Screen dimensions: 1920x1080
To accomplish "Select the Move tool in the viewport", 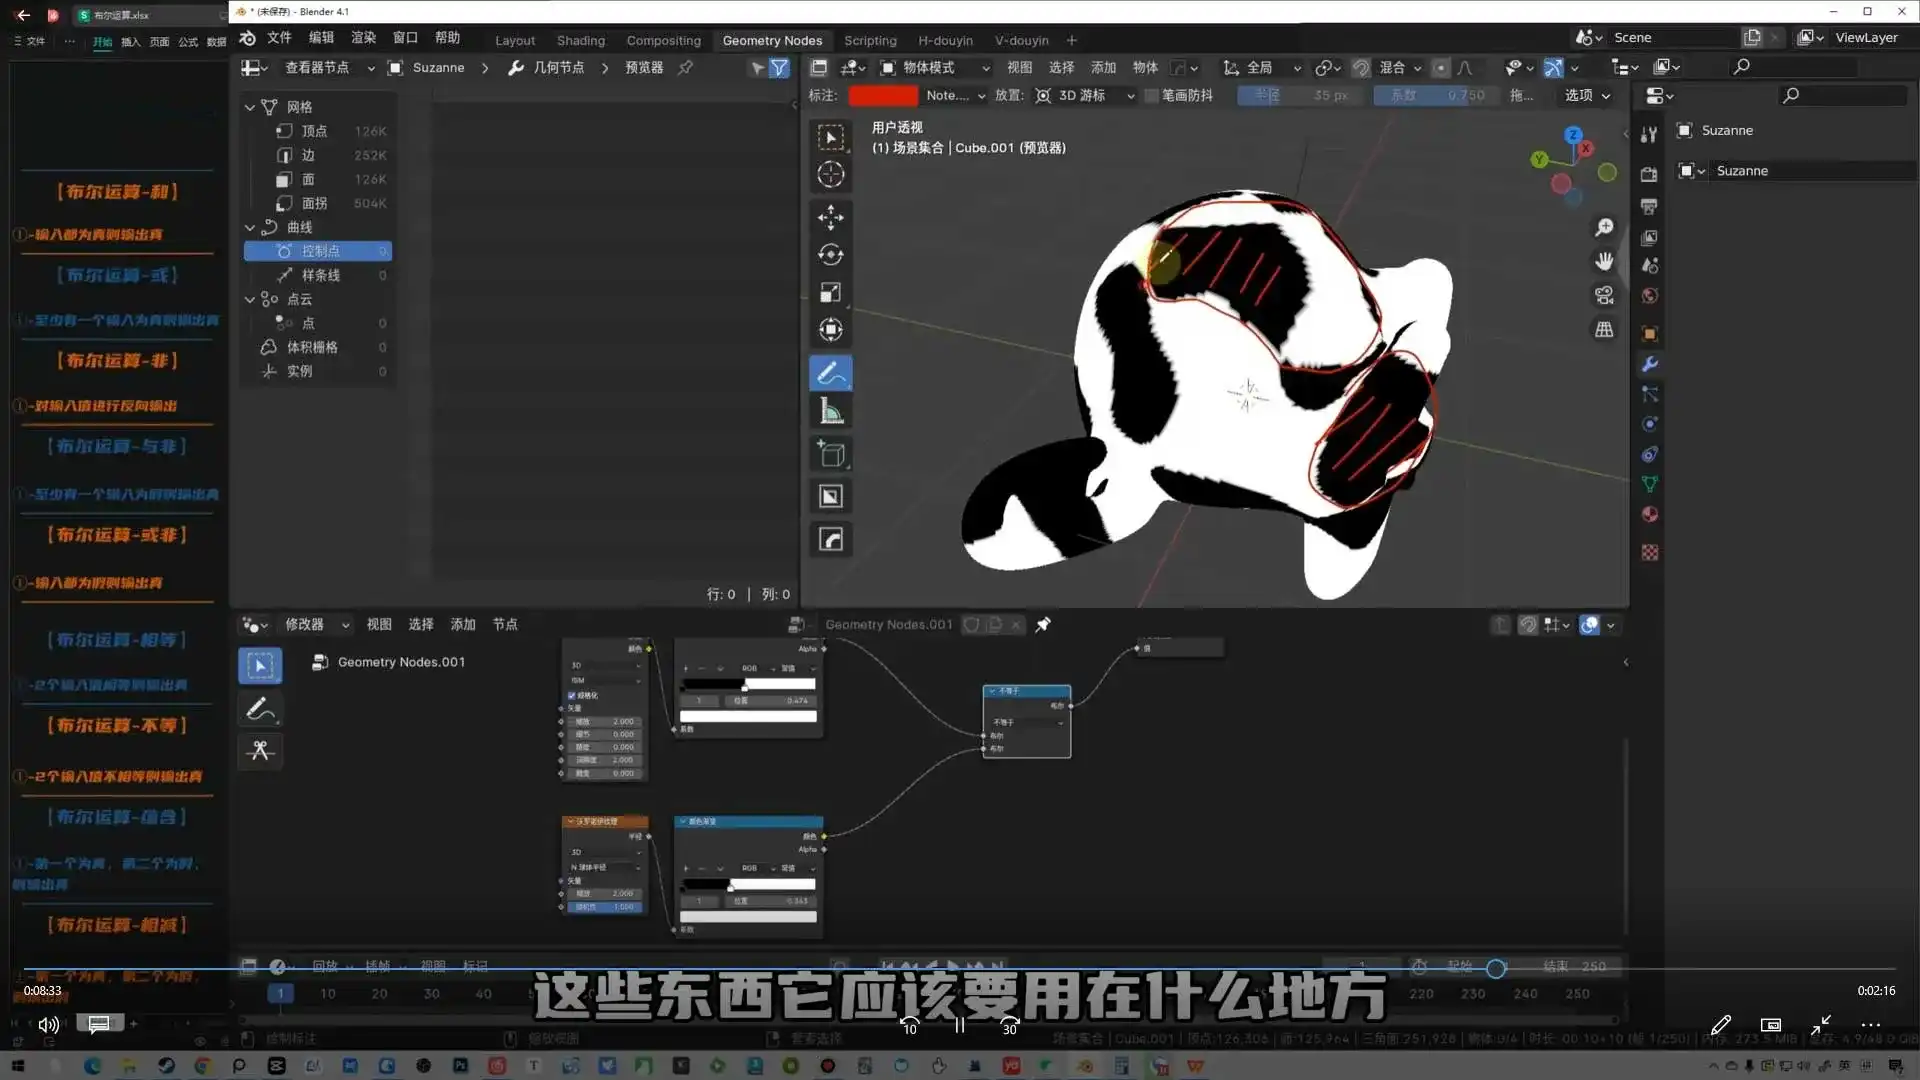I will [x=831, y=217].
